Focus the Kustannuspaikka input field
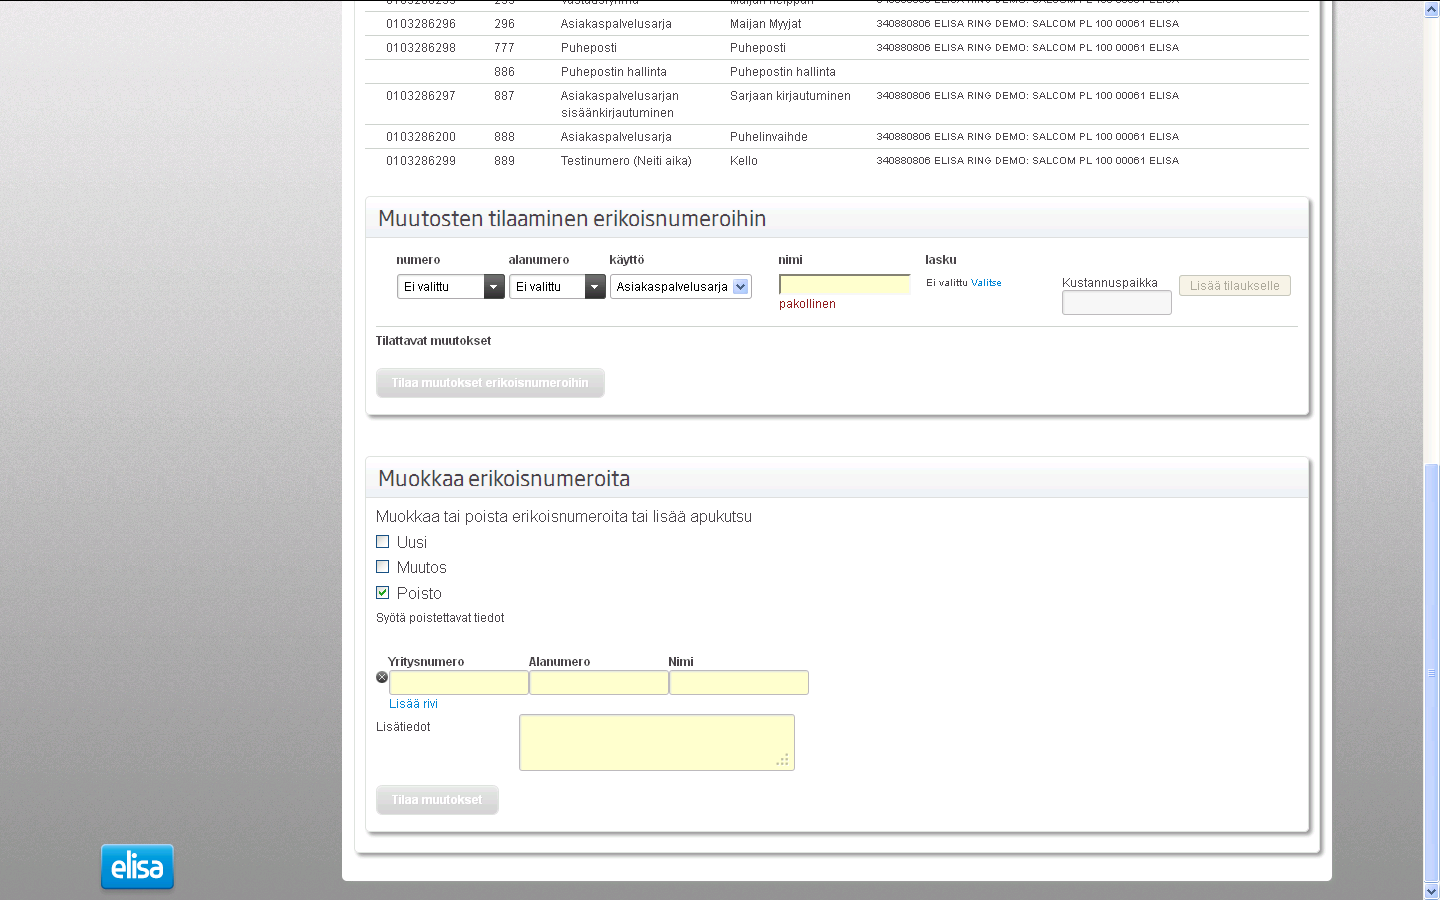The width and height of the screenshot is (1440, 900). tap(1116, 303)
